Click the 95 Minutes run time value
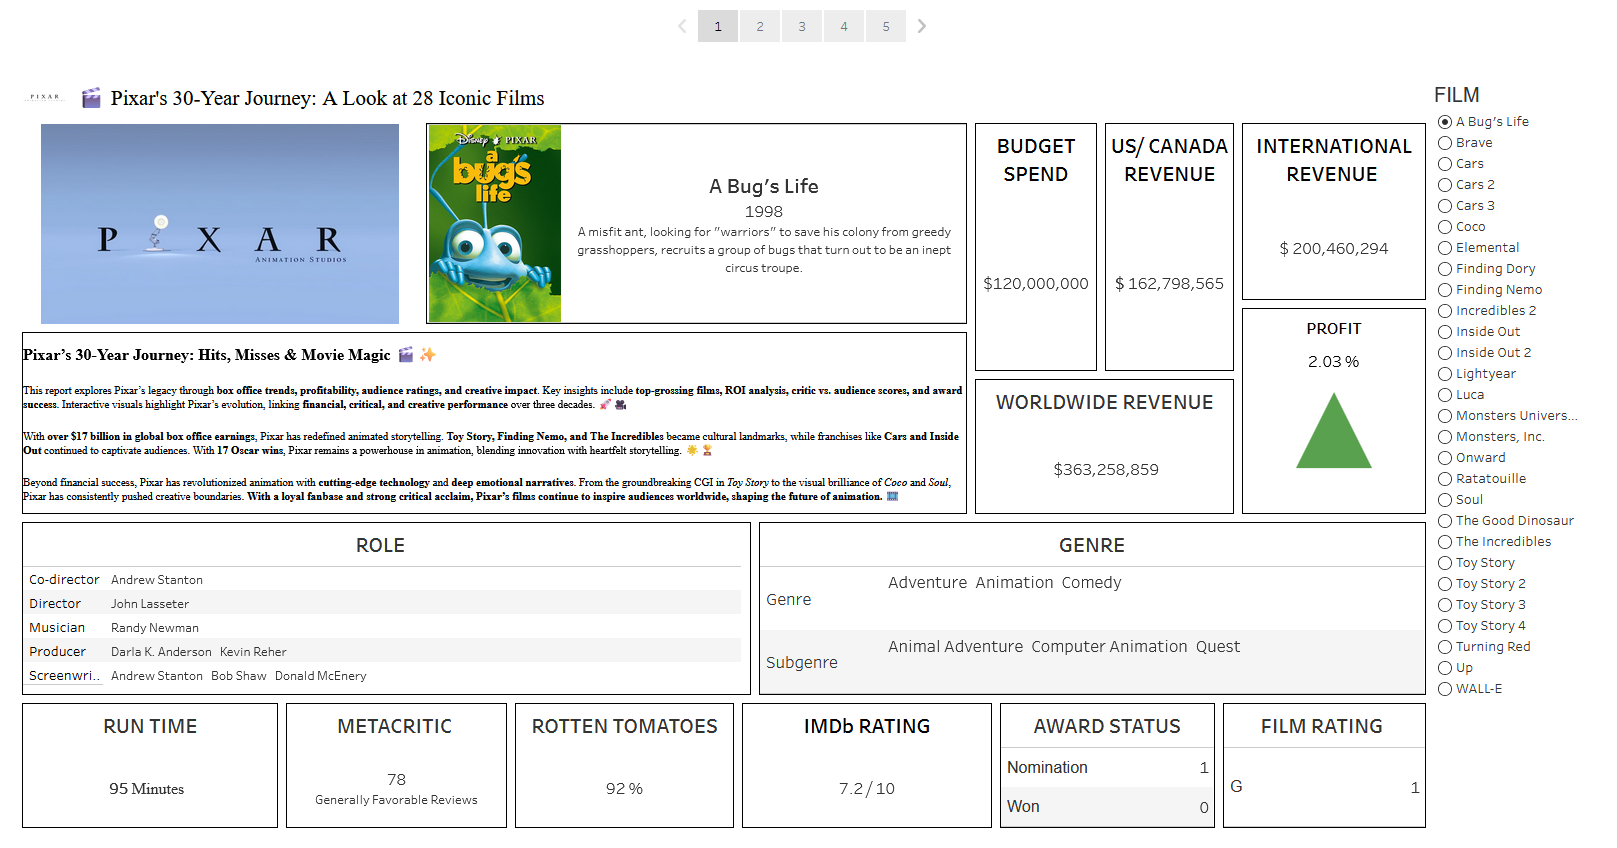 tap(147, 789)
